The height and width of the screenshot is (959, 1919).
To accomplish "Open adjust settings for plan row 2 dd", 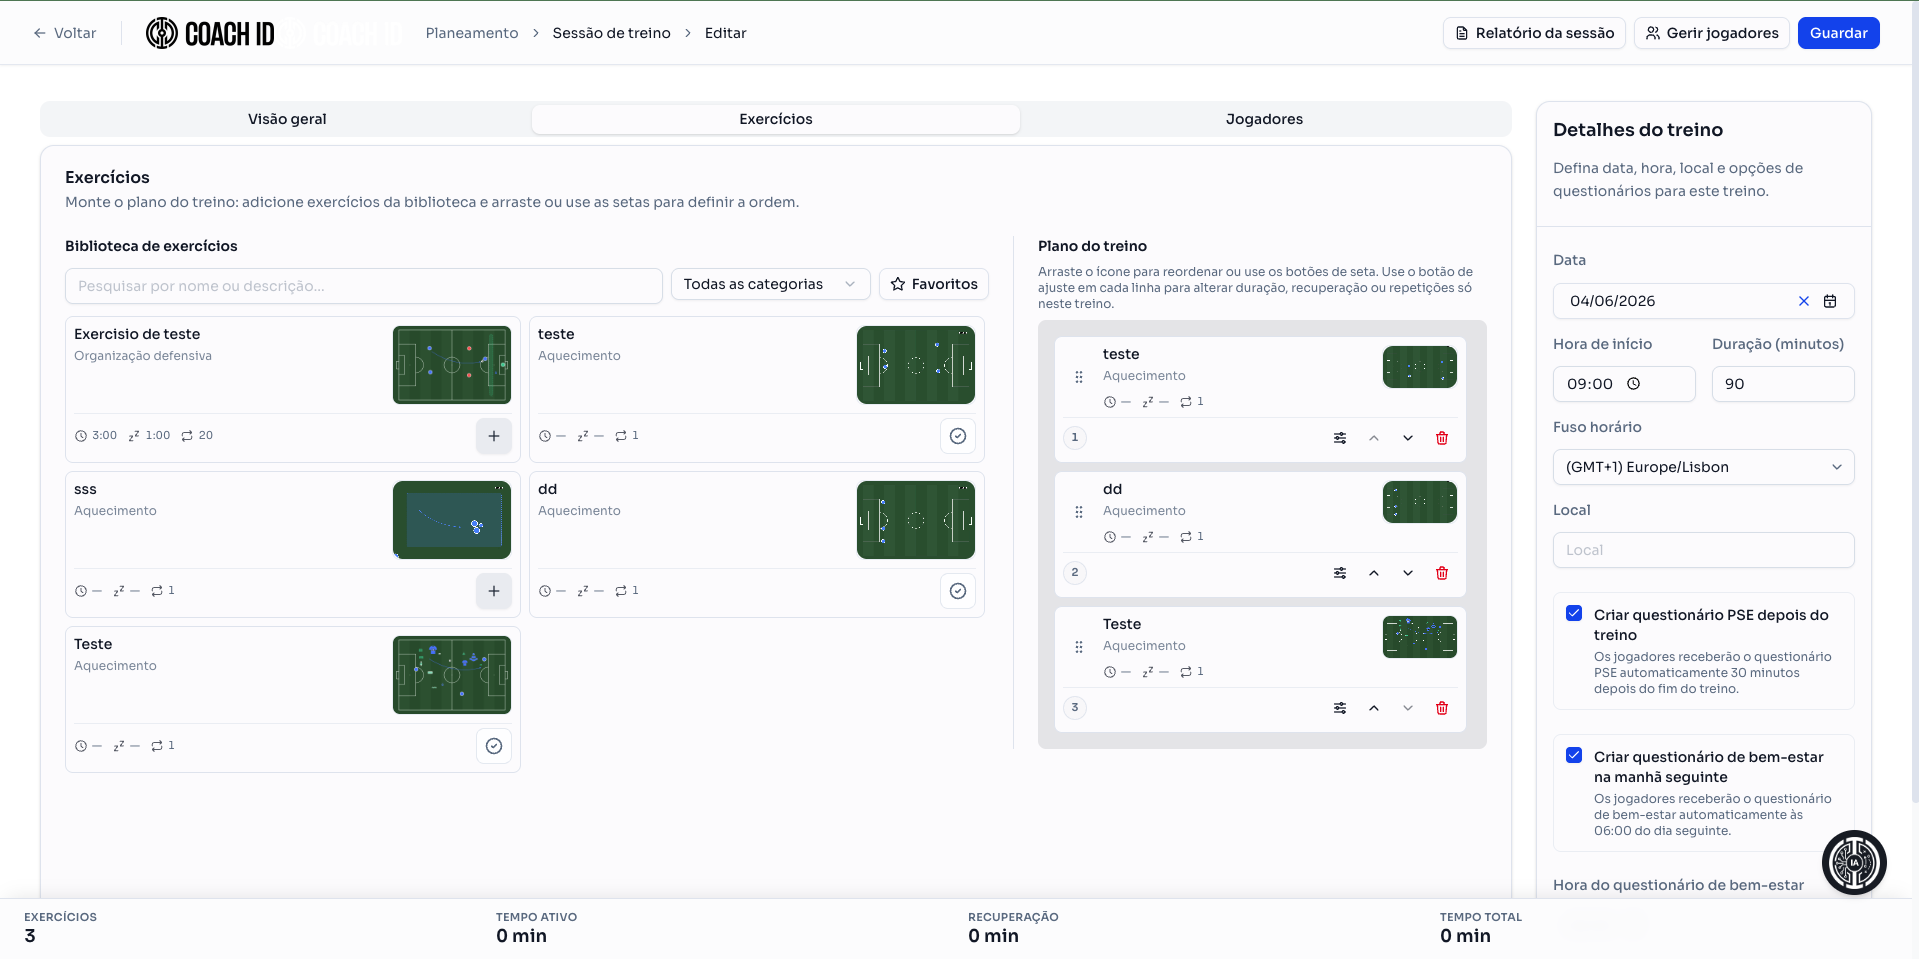I will [x=1340, y=573].
